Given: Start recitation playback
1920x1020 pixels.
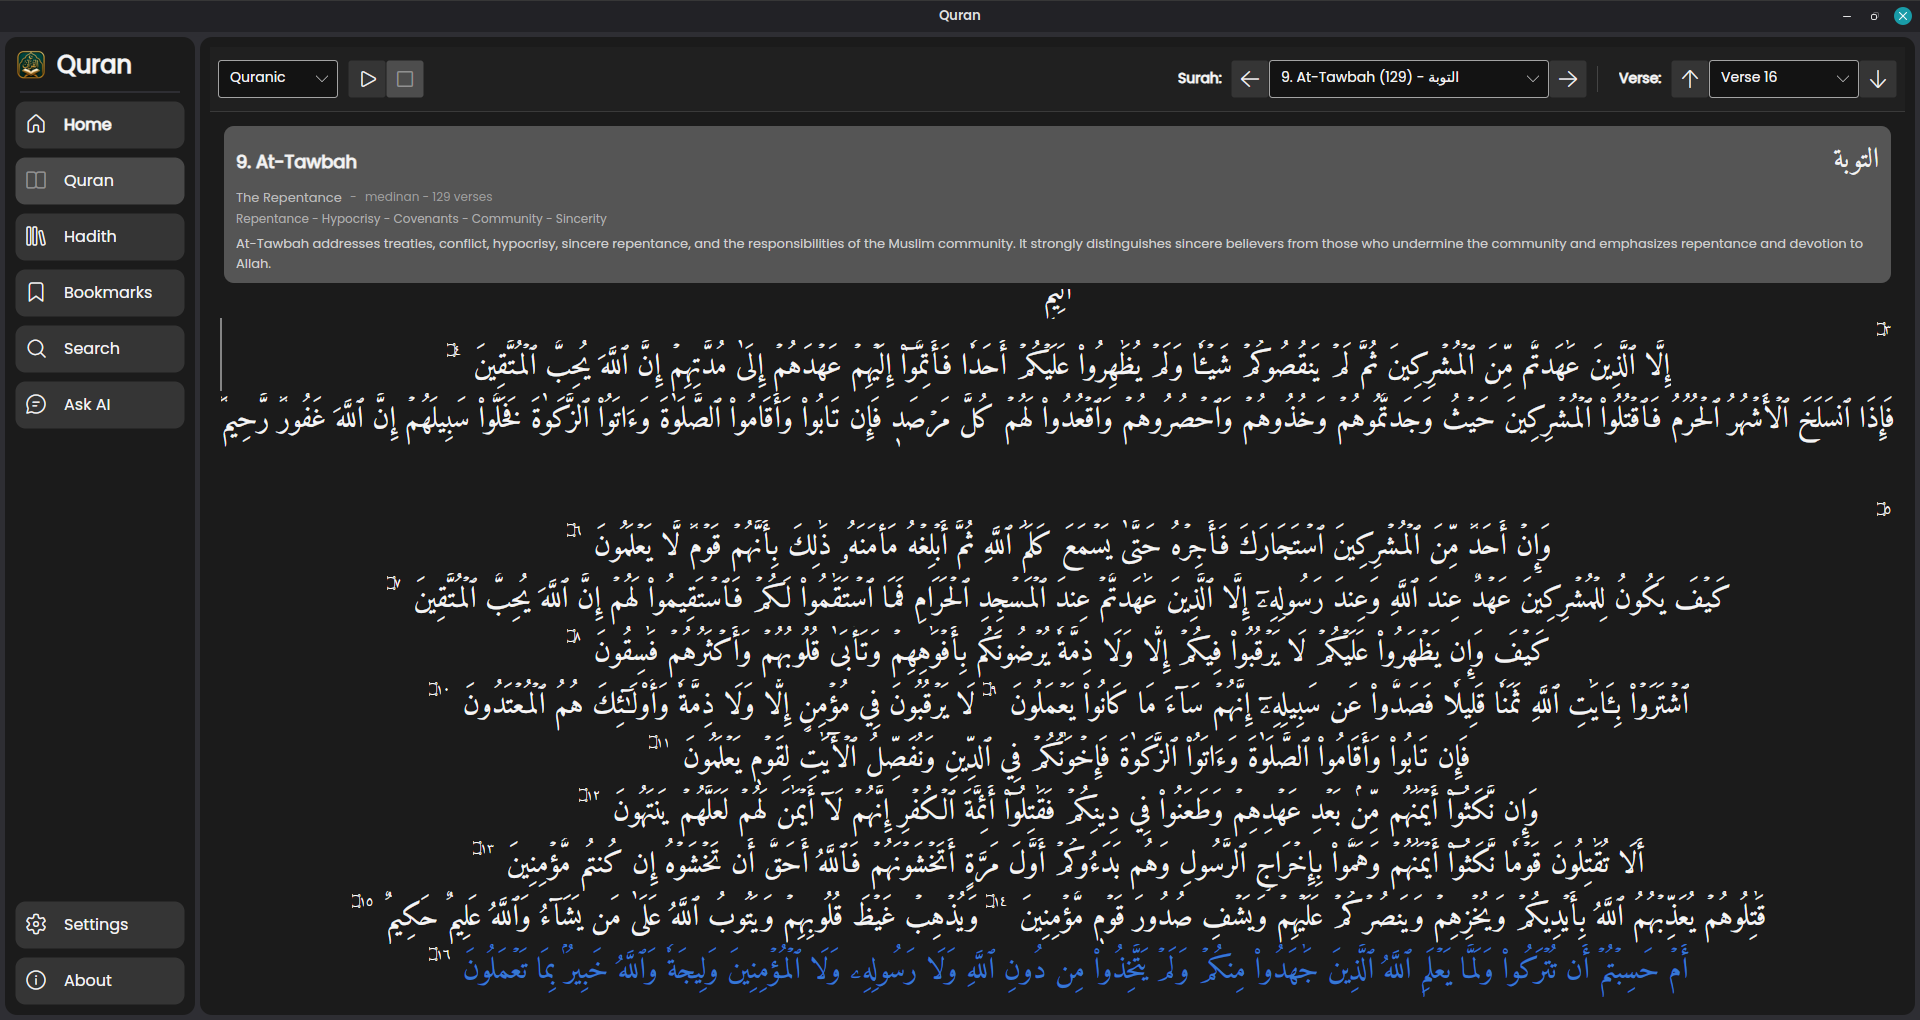Looking at the screenshot, I should [368, 79].
